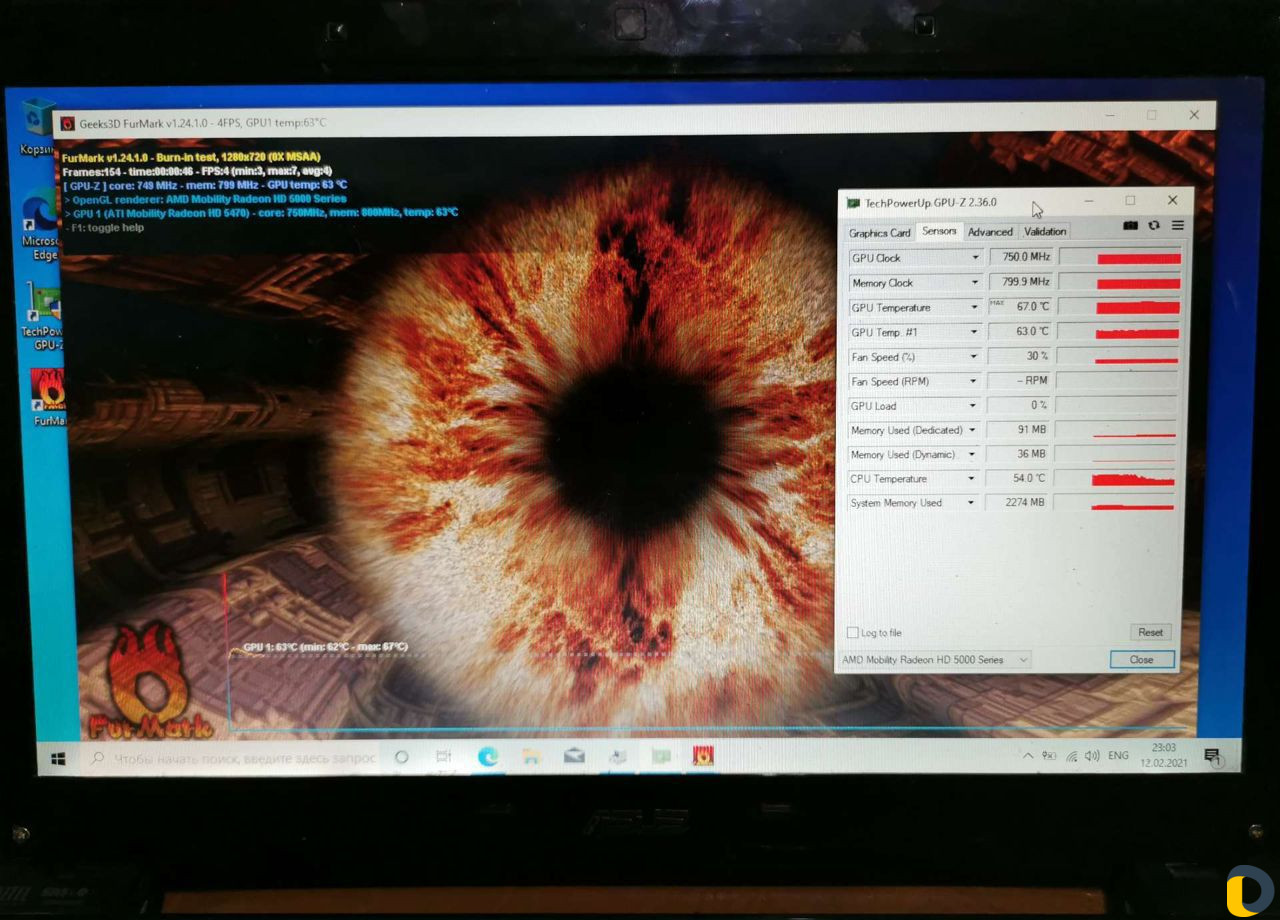Click the GPU Clock history graph
This screenshot has width=1280, height=920.
click(1121, 258)
